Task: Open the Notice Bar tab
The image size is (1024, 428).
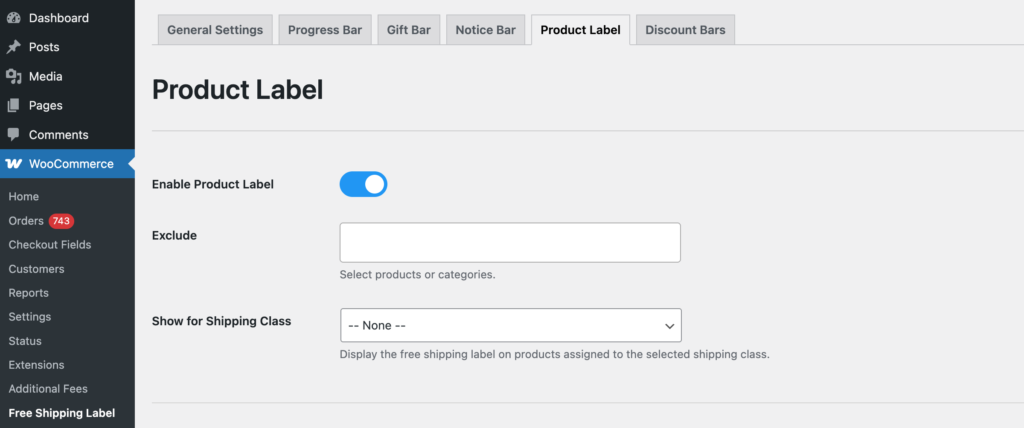Action: [485, 30]
